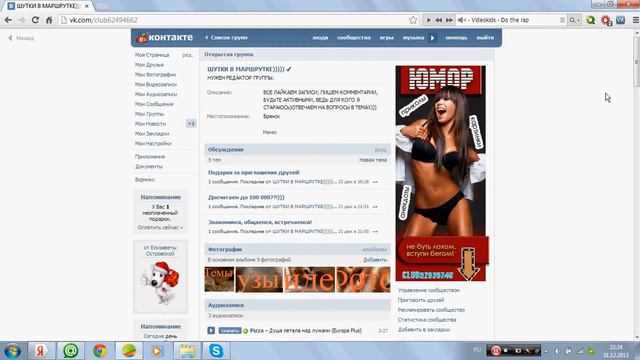
Task: Open 'игры' in the top menu
Action: [387, 38]
